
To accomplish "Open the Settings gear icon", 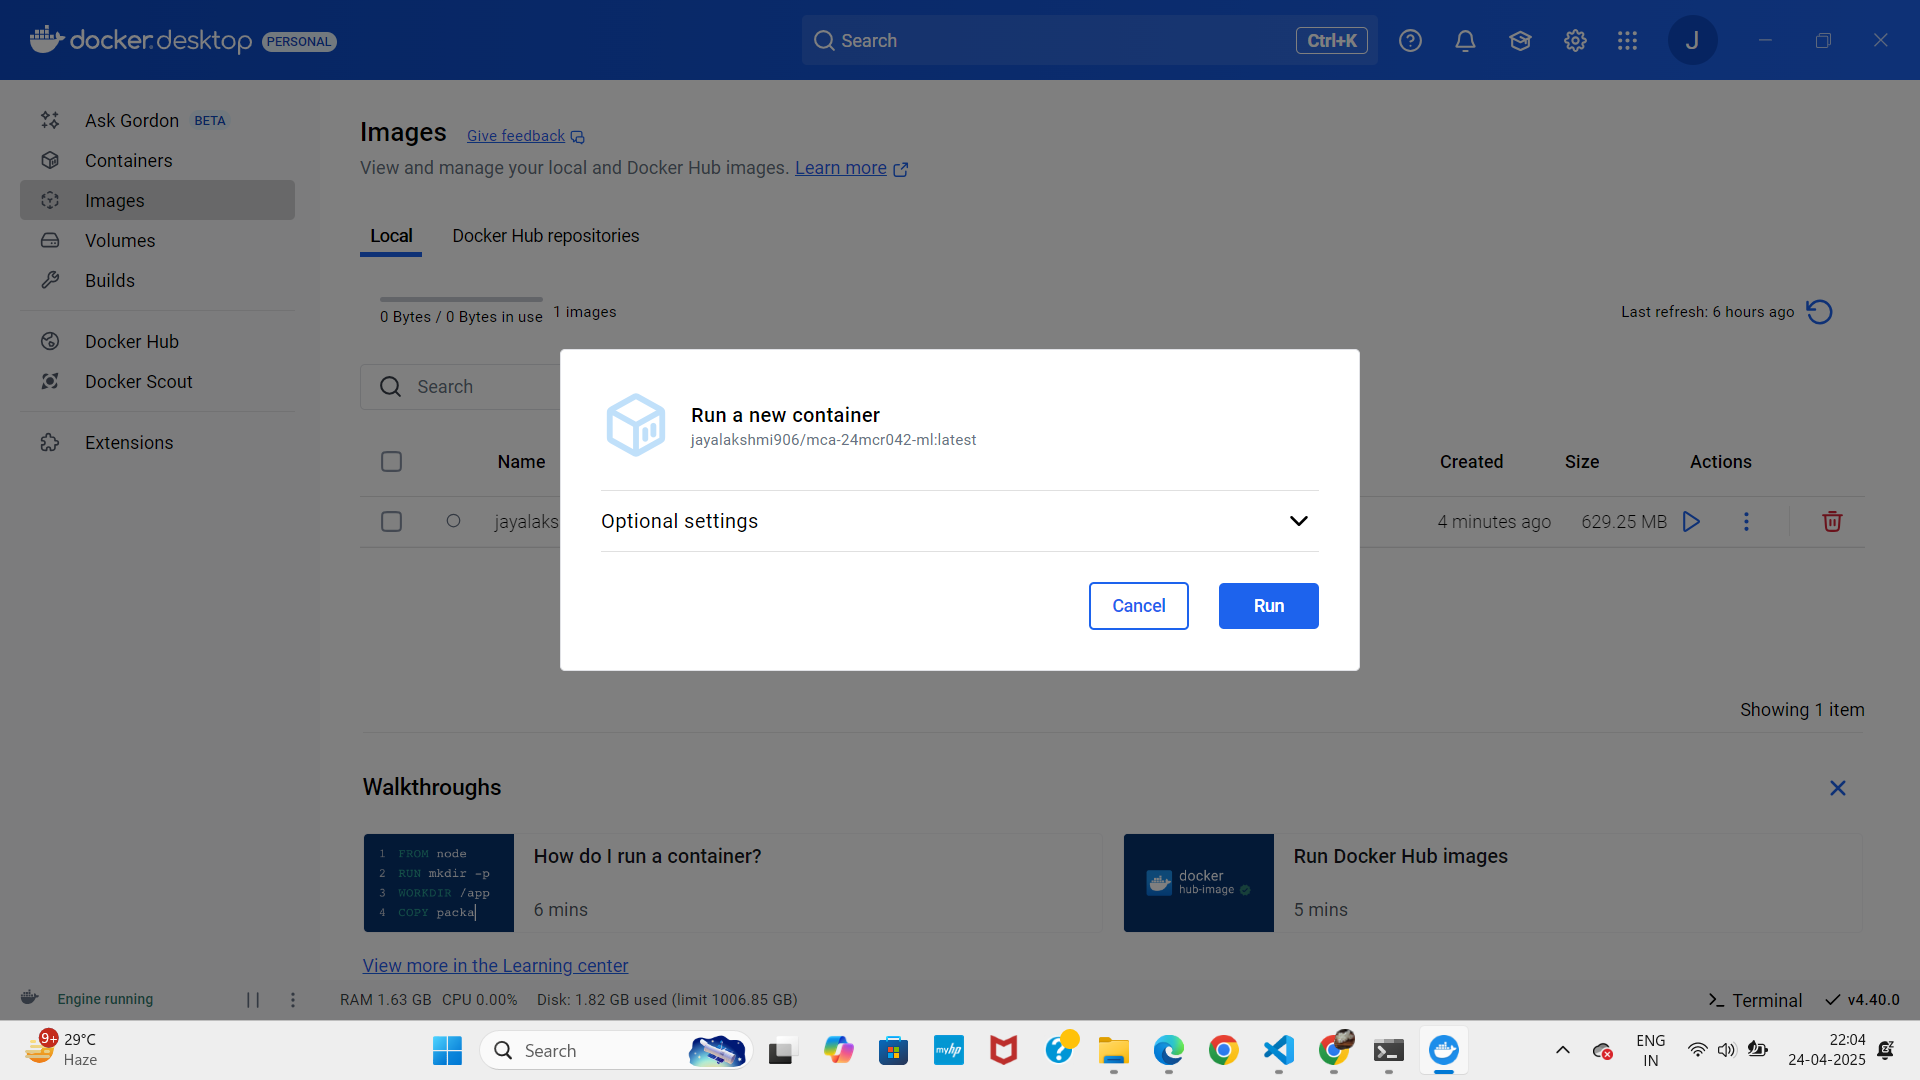I will (x=1575, y=40).
